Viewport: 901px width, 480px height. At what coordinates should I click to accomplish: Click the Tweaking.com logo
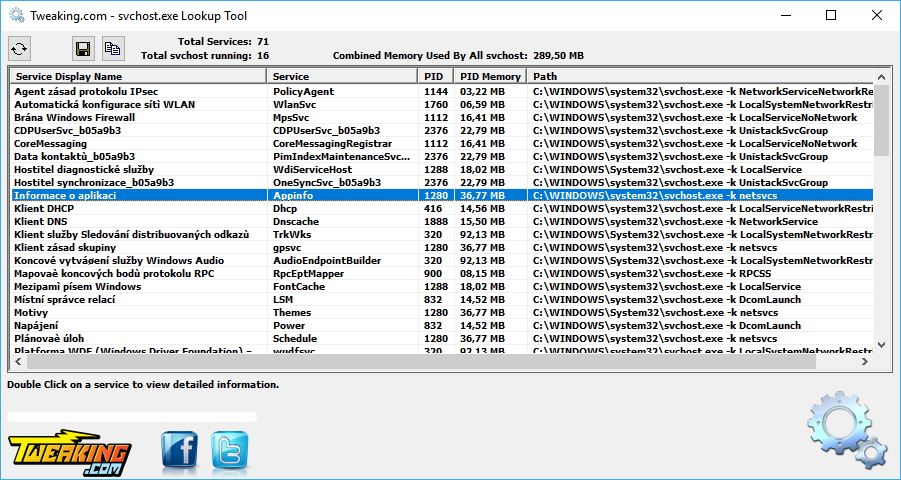point(70,452)
